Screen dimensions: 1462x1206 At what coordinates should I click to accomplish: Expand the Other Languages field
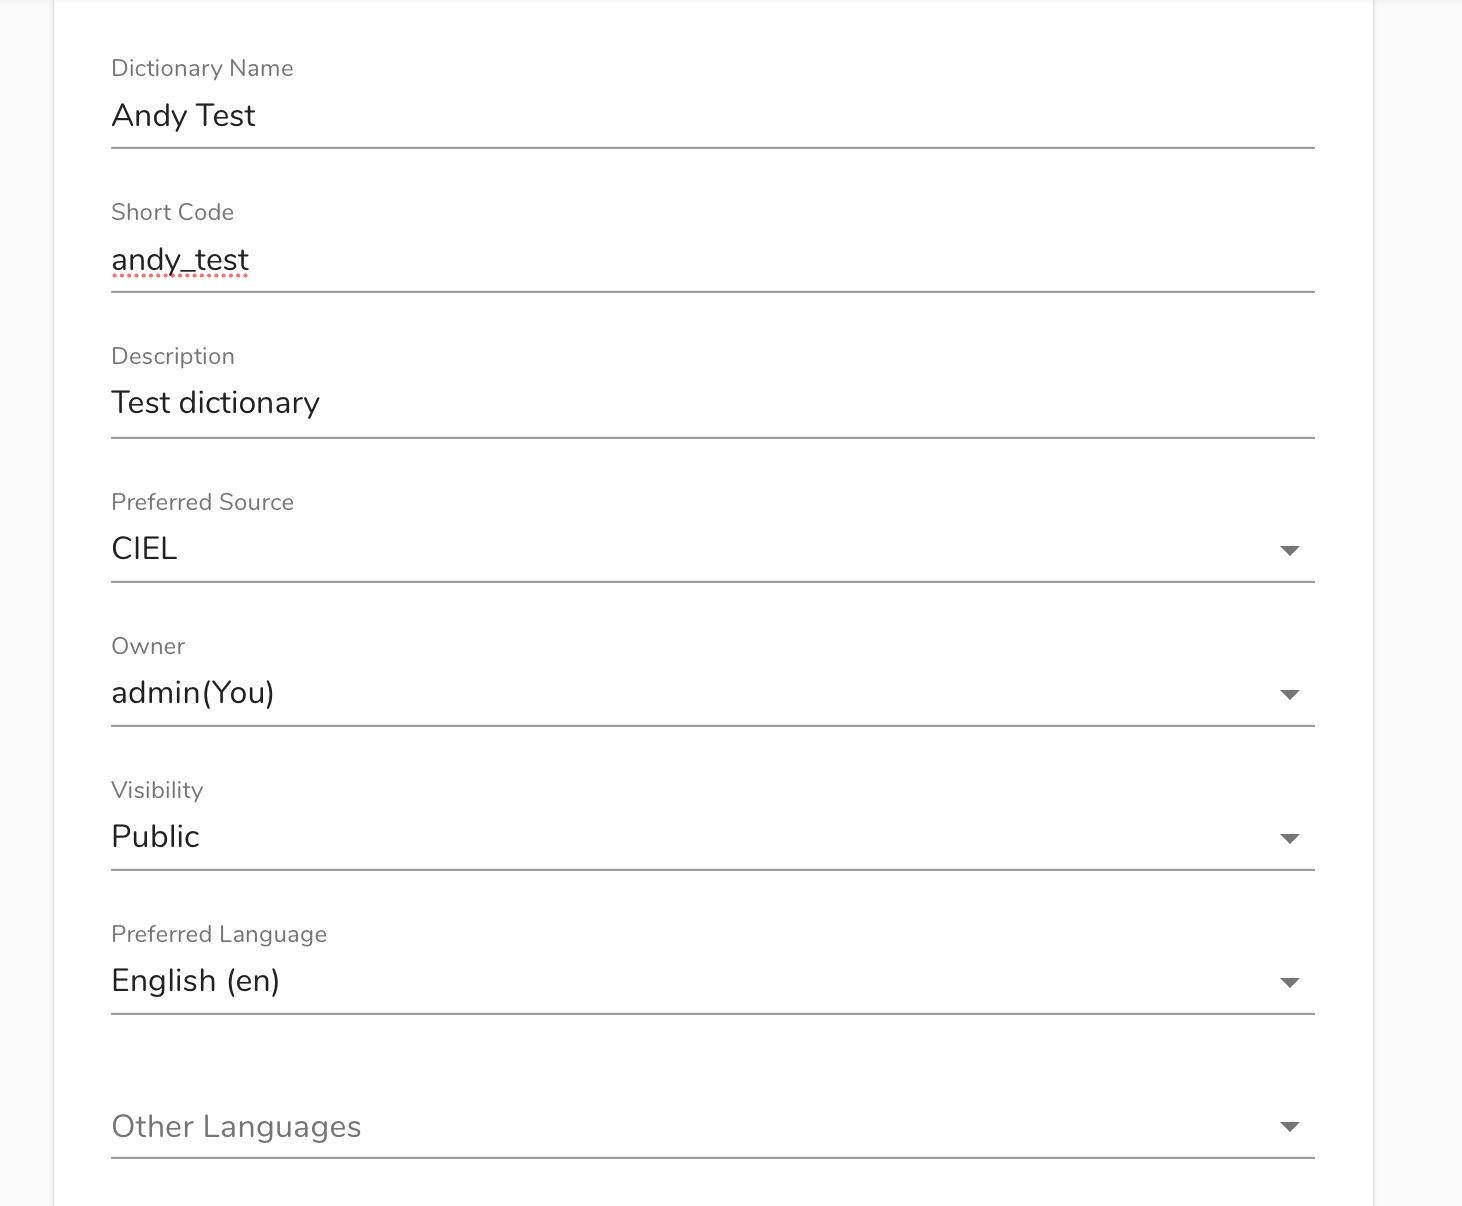(712, 1126)
